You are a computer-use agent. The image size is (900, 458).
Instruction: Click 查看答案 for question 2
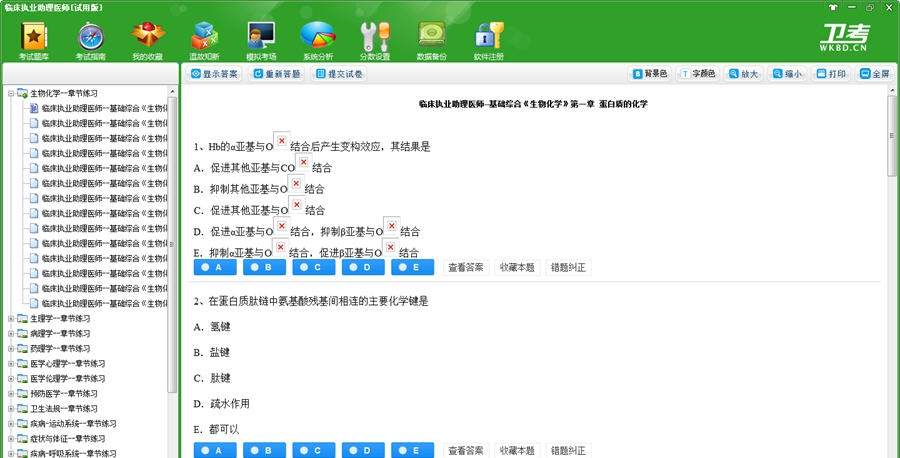(466, 451)
